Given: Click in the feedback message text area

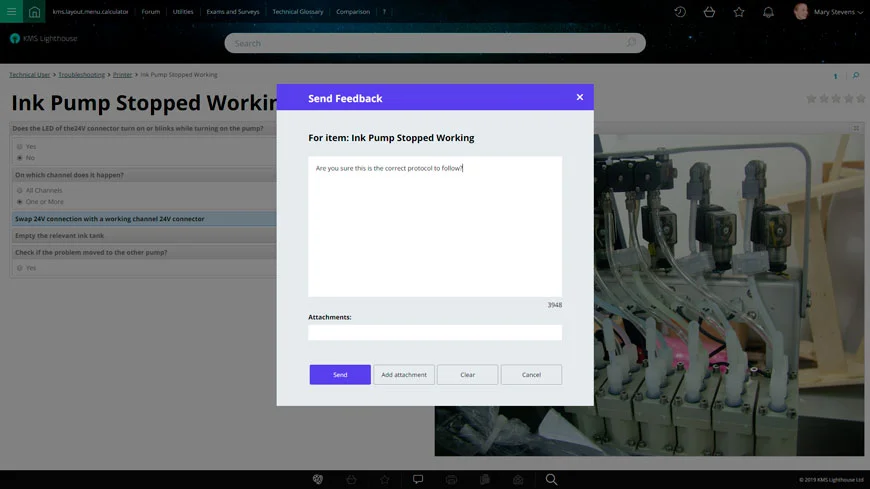Looking at the screenshot, I should (435, 226).
